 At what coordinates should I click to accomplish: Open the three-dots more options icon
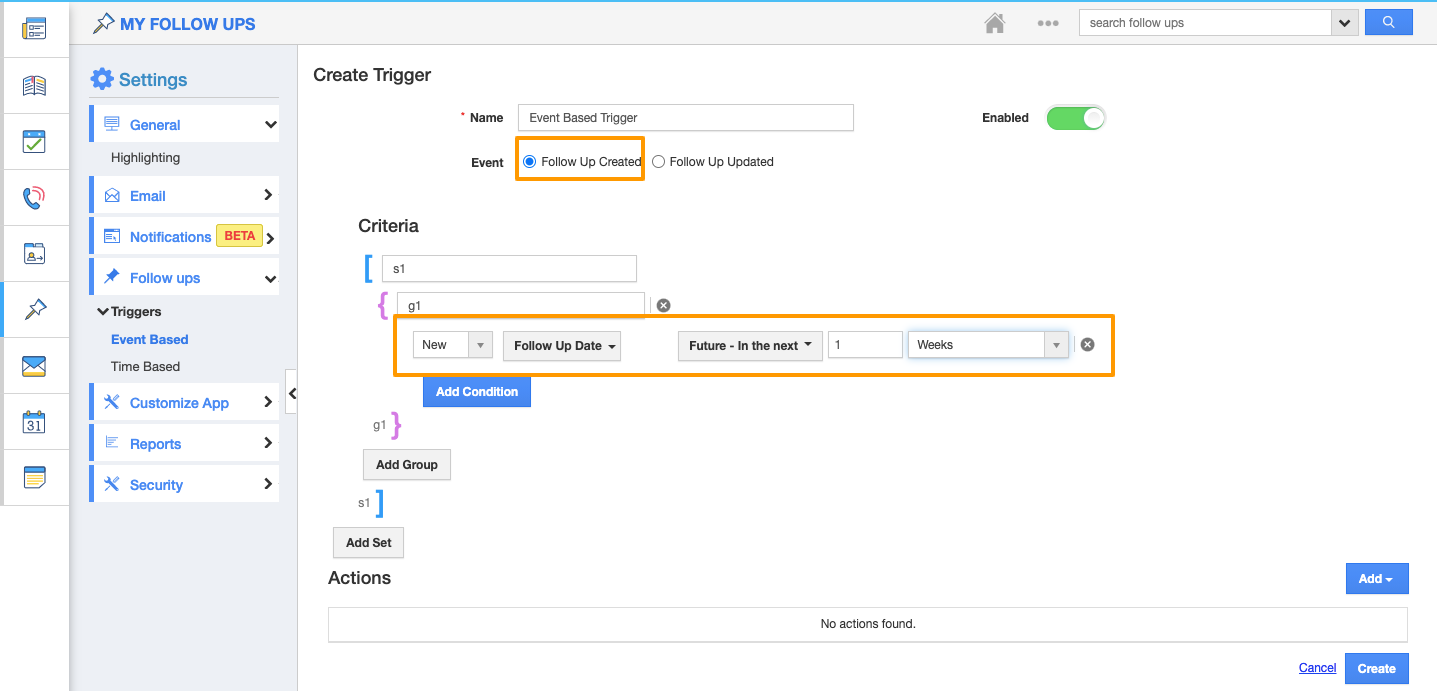[1048, 23]
